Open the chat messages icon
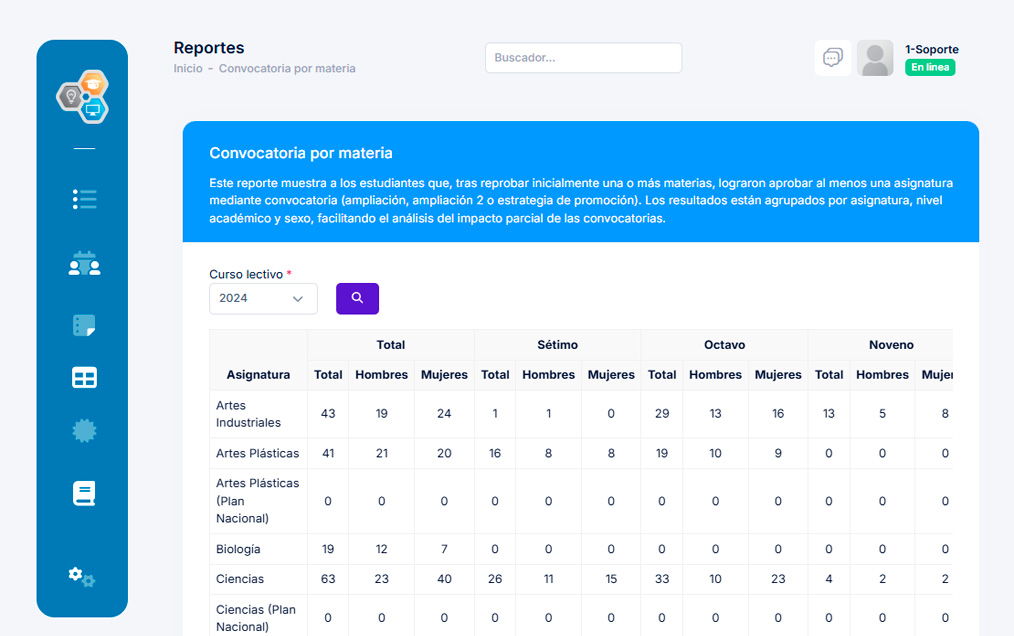1014x636 pixels. tap(832, 58)
